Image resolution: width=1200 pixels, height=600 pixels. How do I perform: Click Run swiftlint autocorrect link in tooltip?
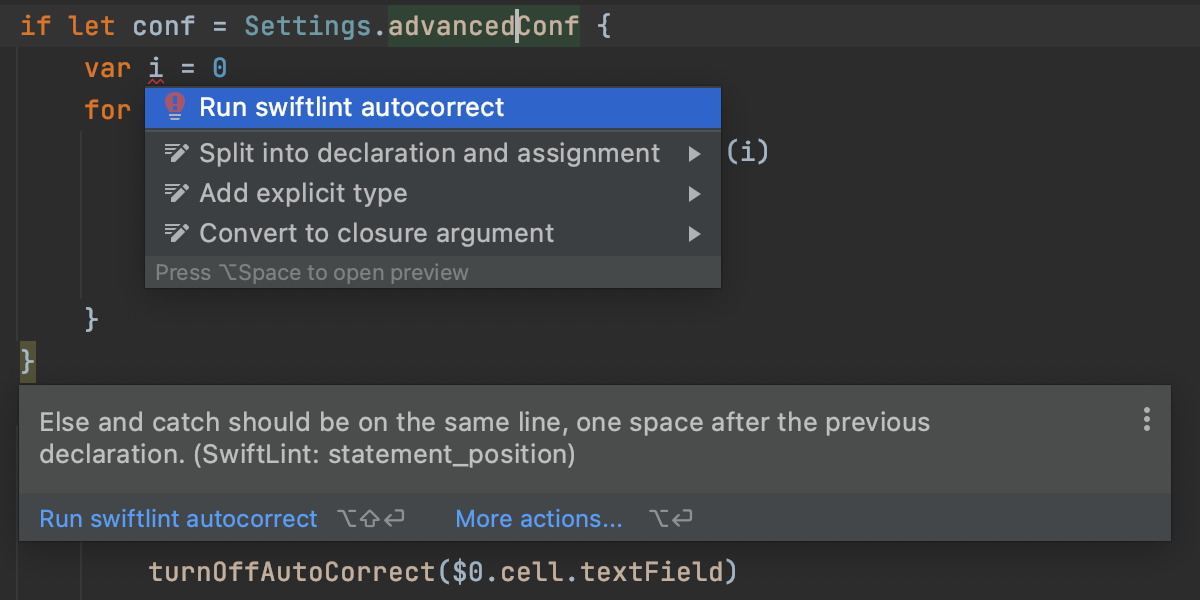(x=178, y=519)
